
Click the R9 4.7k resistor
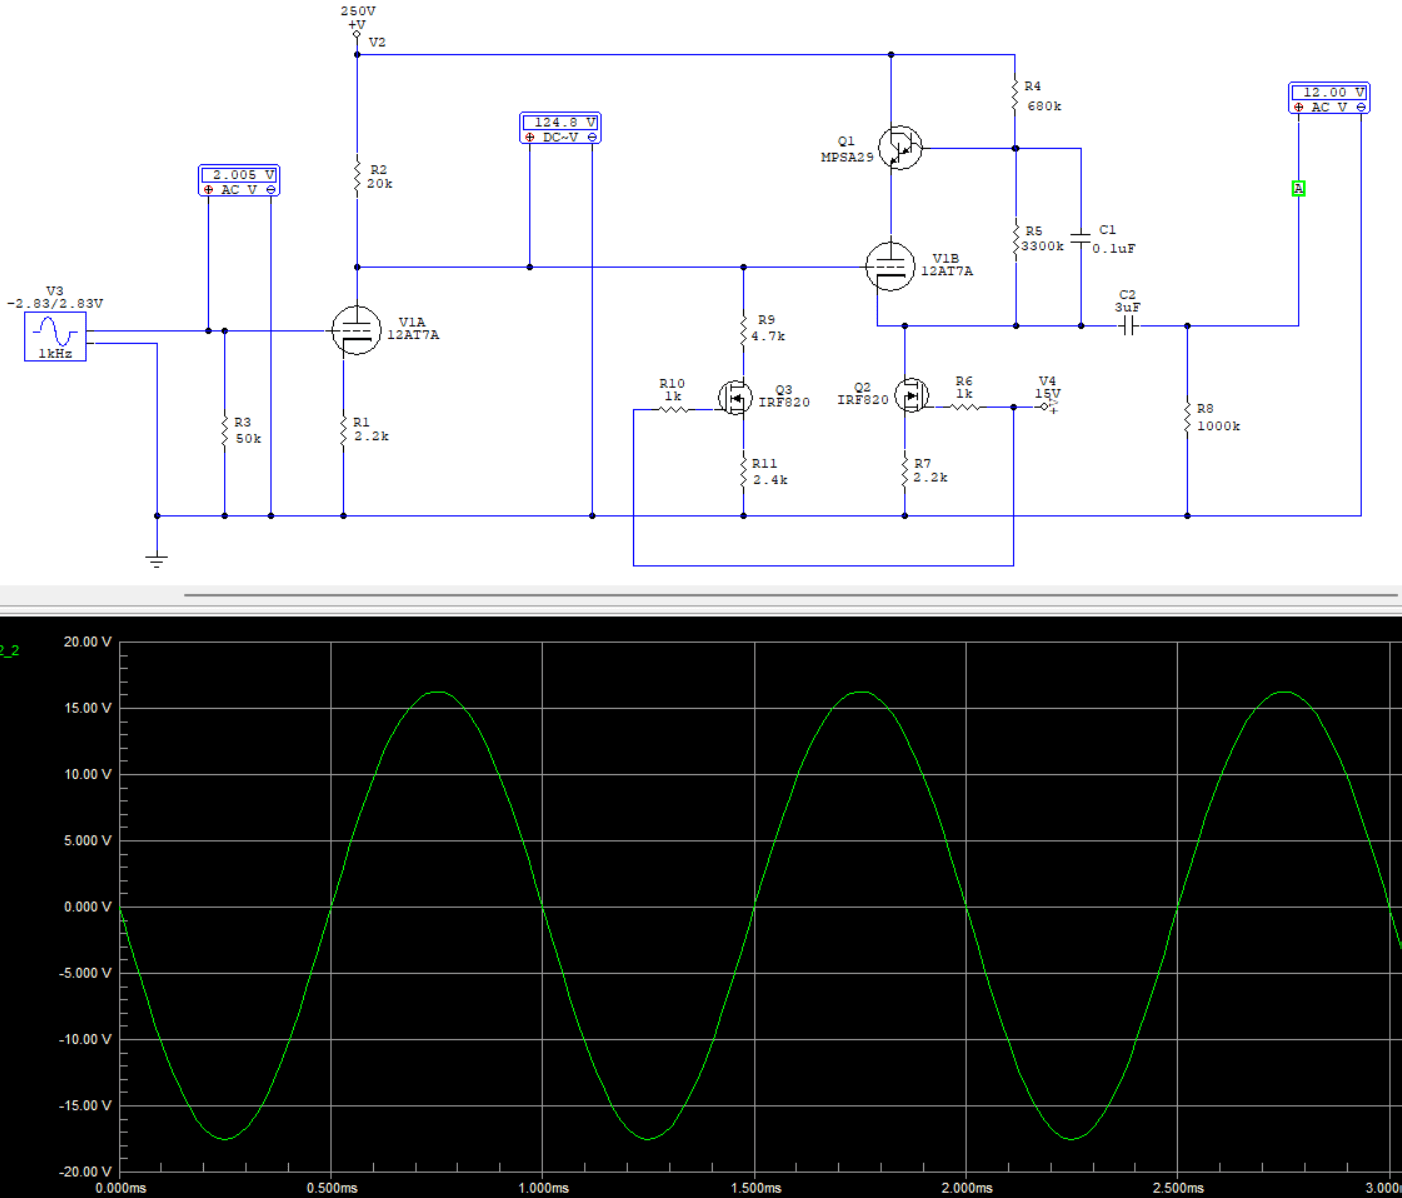click(x=743, y=329)
